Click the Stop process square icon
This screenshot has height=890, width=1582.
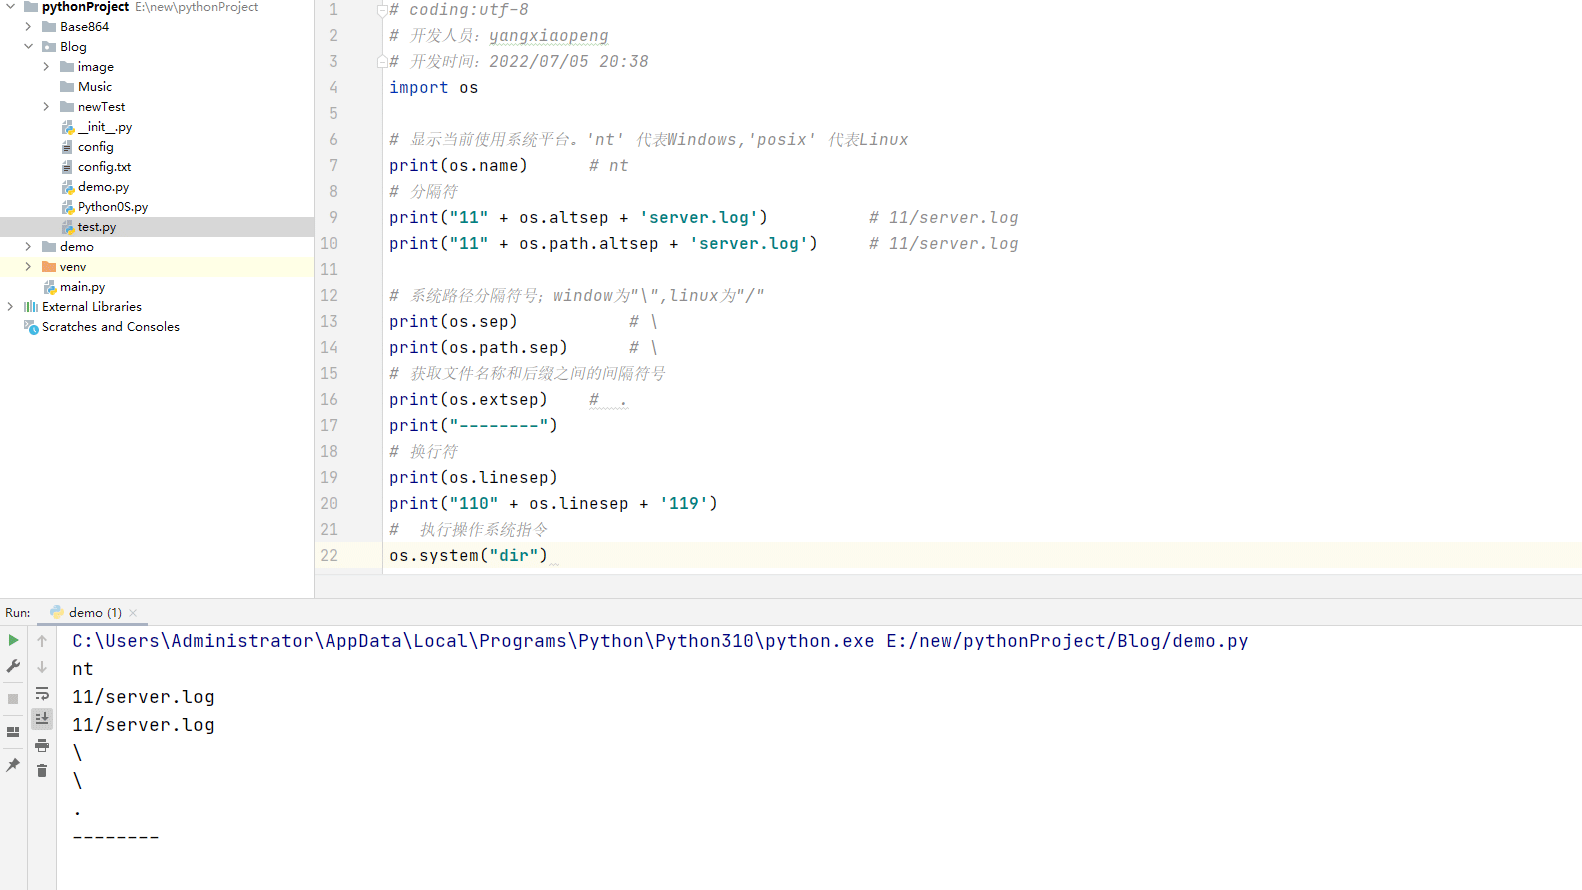pos(13,699)
